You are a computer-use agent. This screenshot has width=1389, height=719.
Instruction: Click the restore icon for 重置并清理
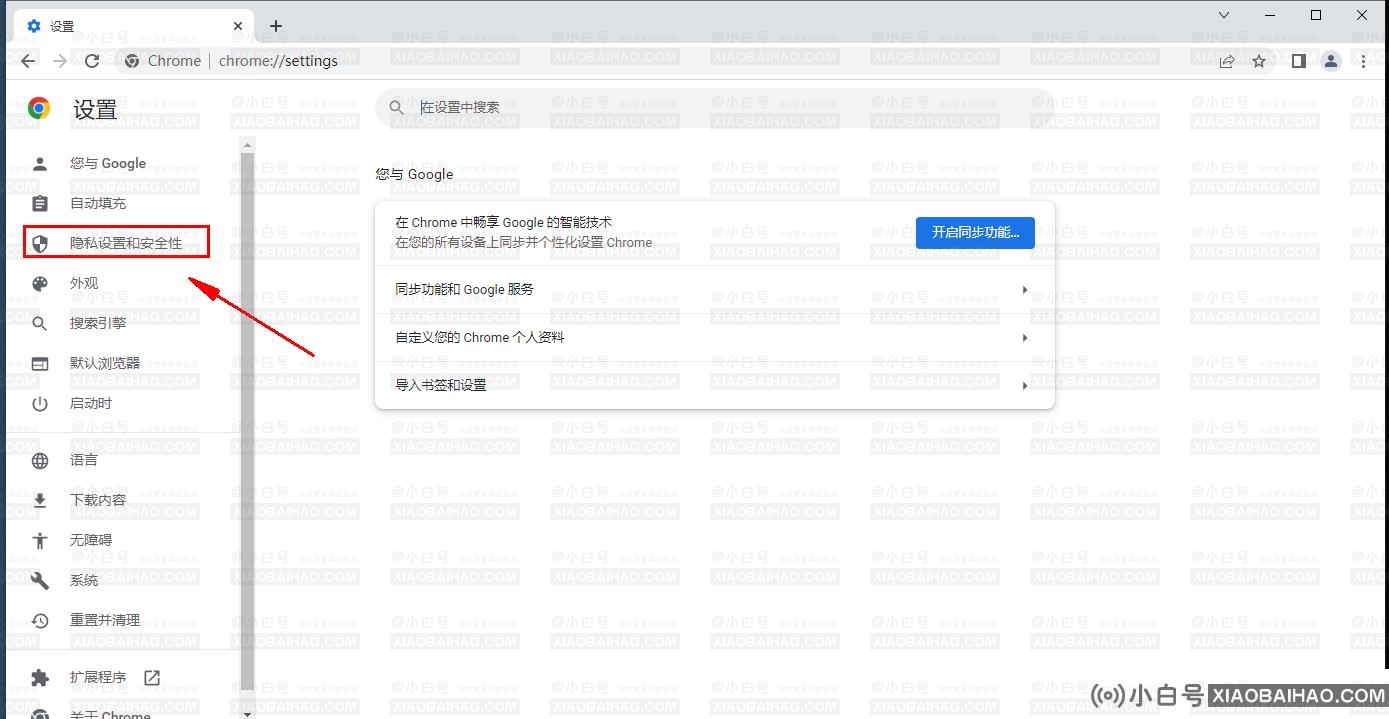tap(40, 620)
